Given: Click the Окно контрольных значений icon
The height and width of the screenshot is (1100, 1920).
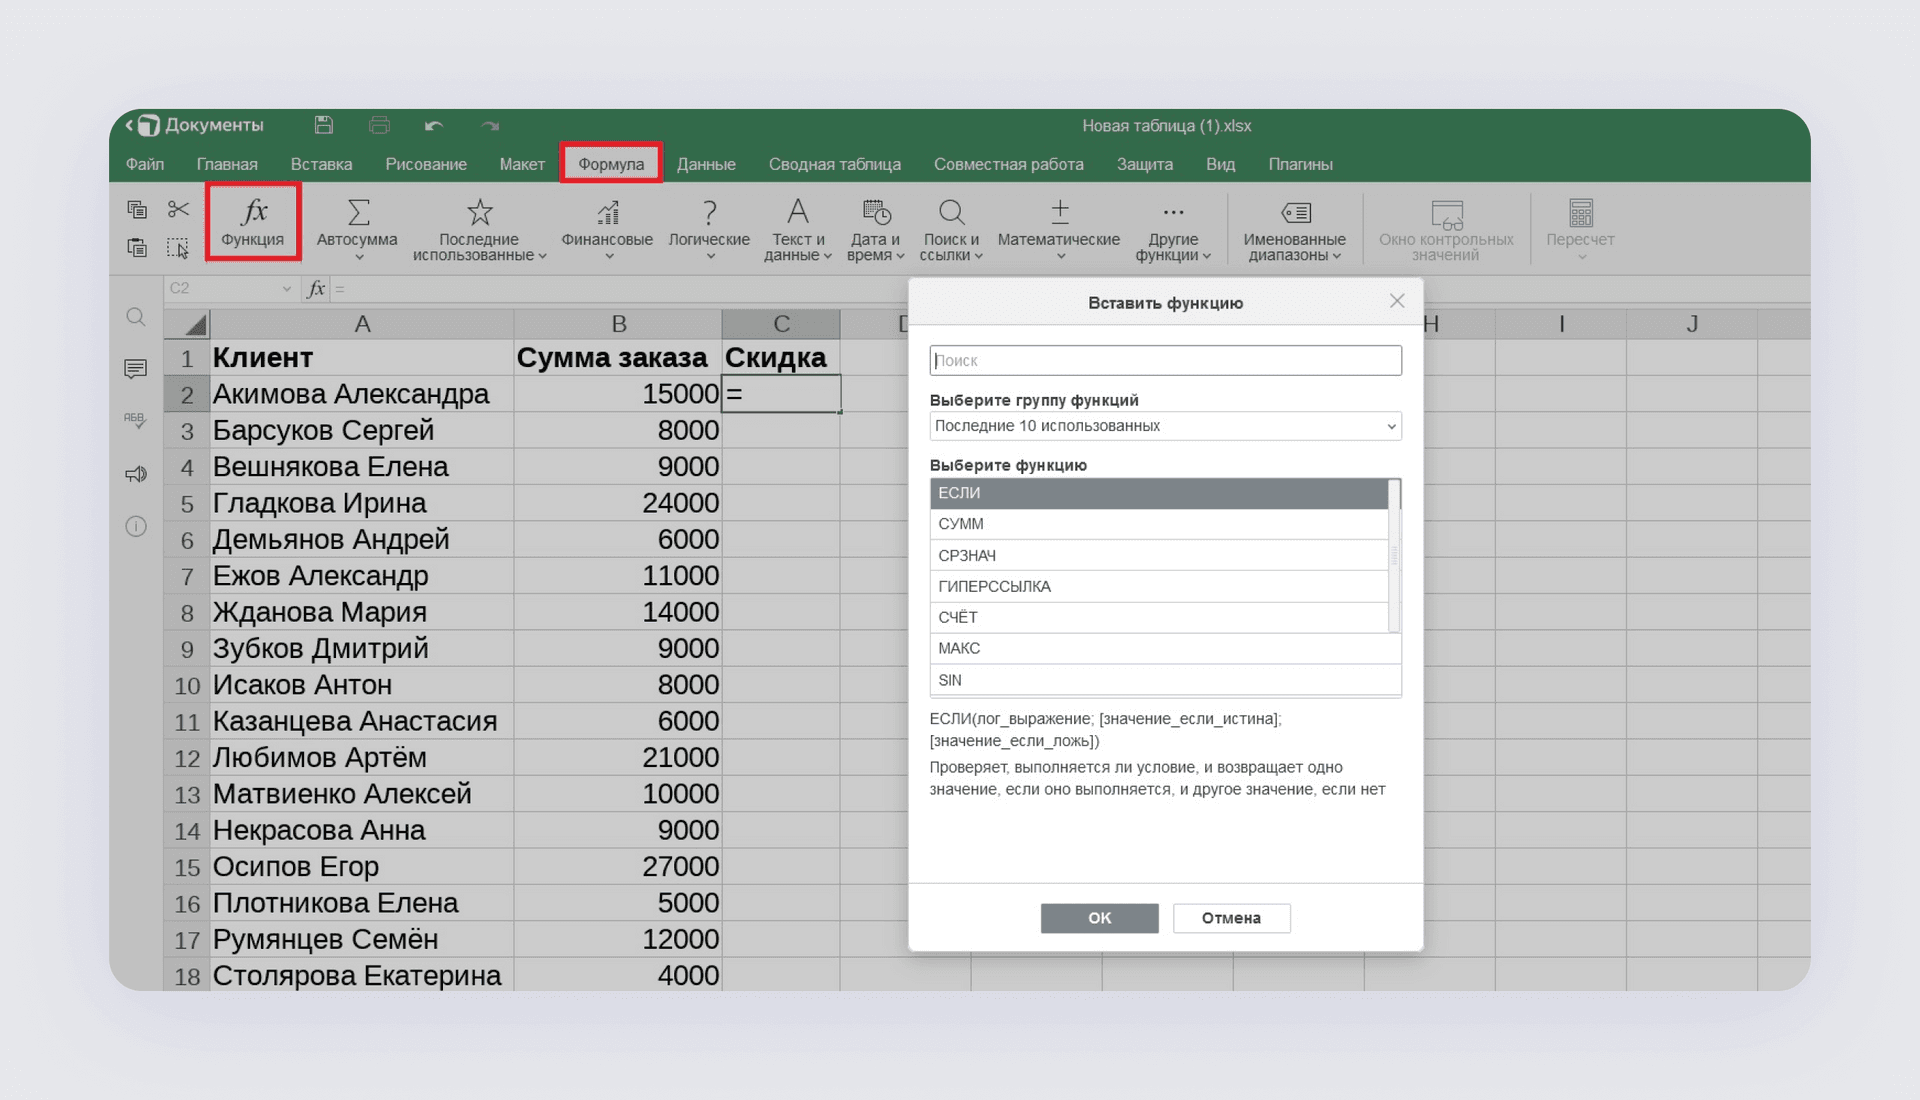Looking at the screenshot, I should 1447,213.
